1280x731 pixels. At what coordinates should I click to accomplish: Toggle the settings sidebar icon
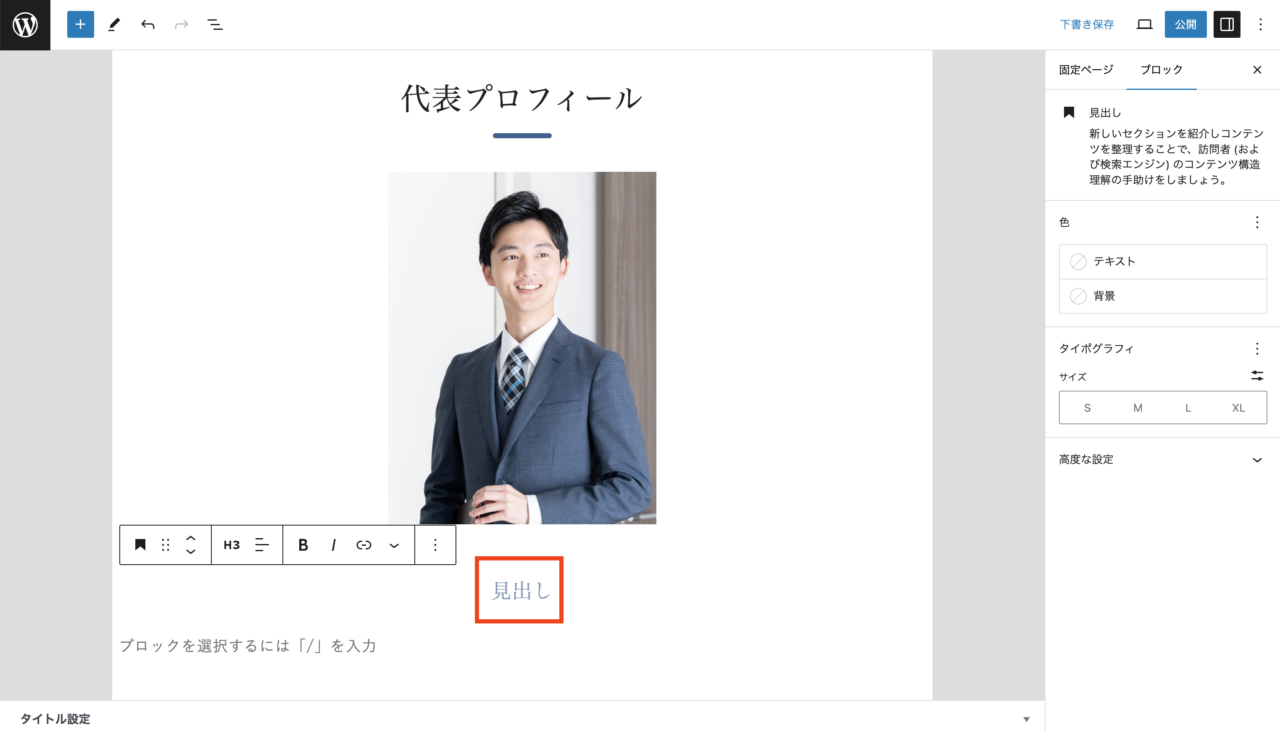1227,25
